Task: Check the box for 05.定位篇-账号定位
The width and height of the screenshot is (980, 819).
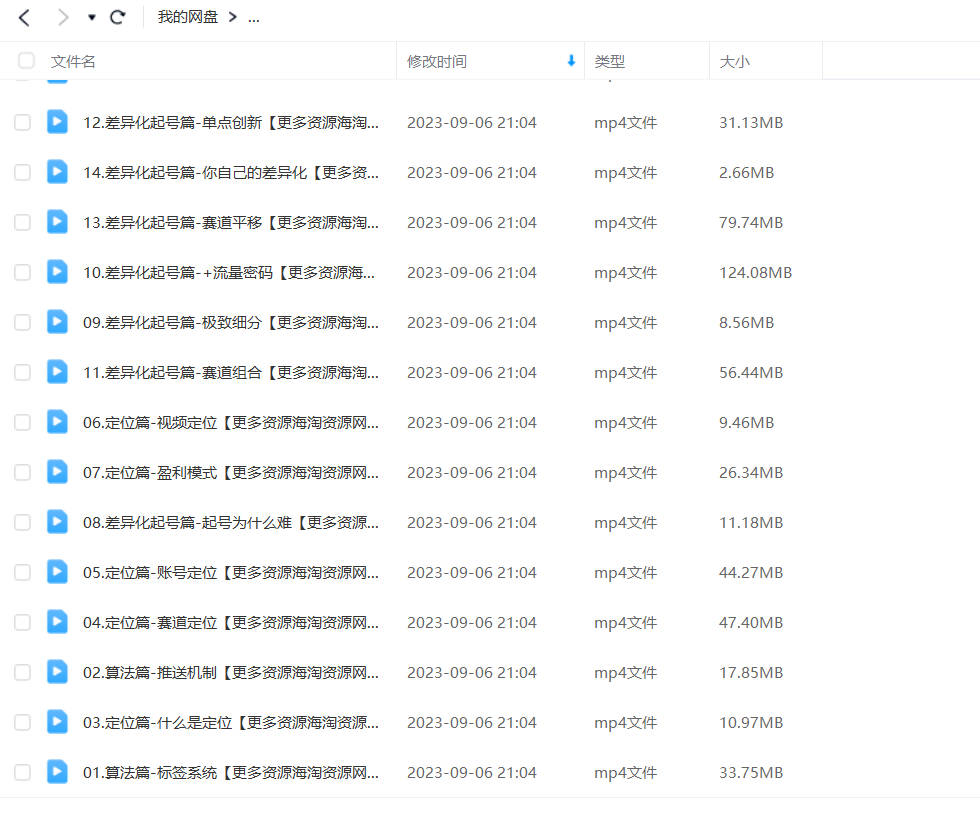Action: (x=22, y=572)
